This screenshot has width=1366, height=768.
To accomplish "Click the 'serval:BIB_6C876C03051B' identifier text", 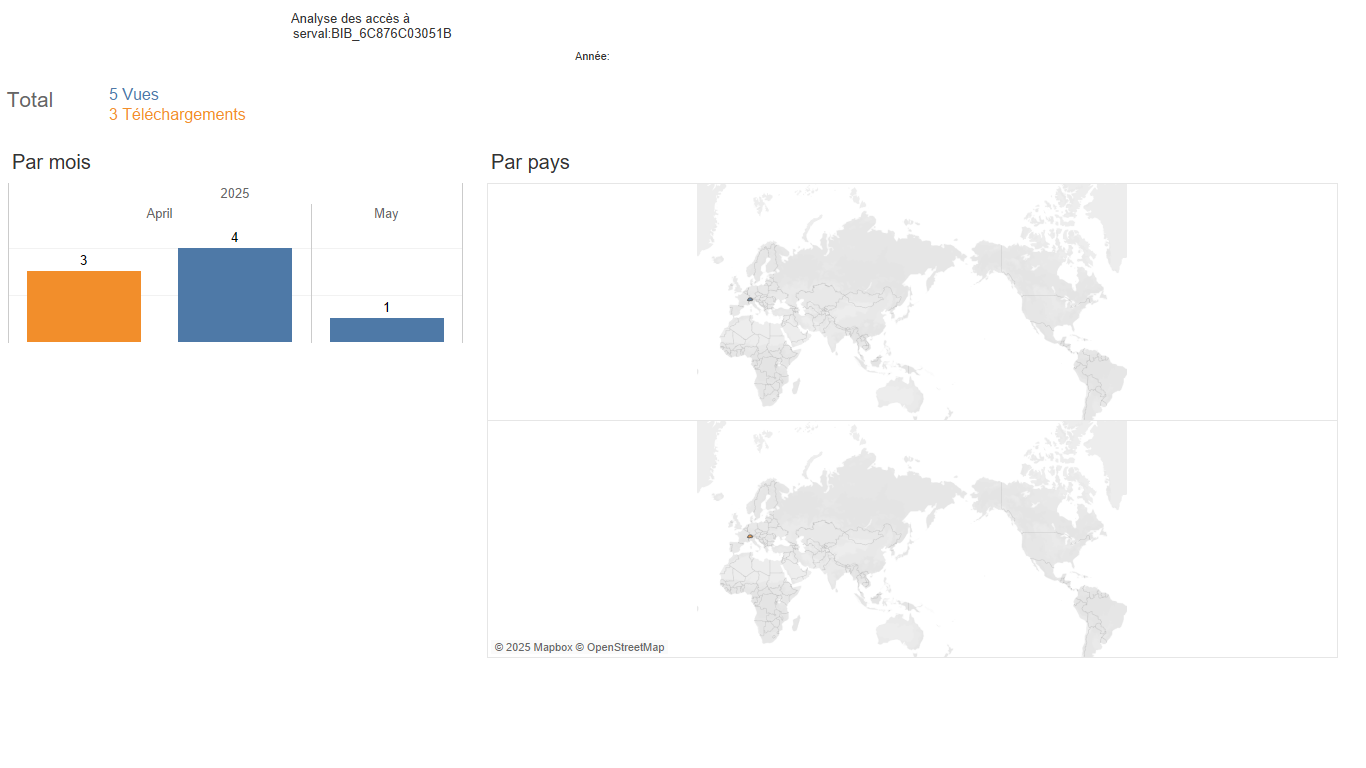I will (x=372, y=34).
